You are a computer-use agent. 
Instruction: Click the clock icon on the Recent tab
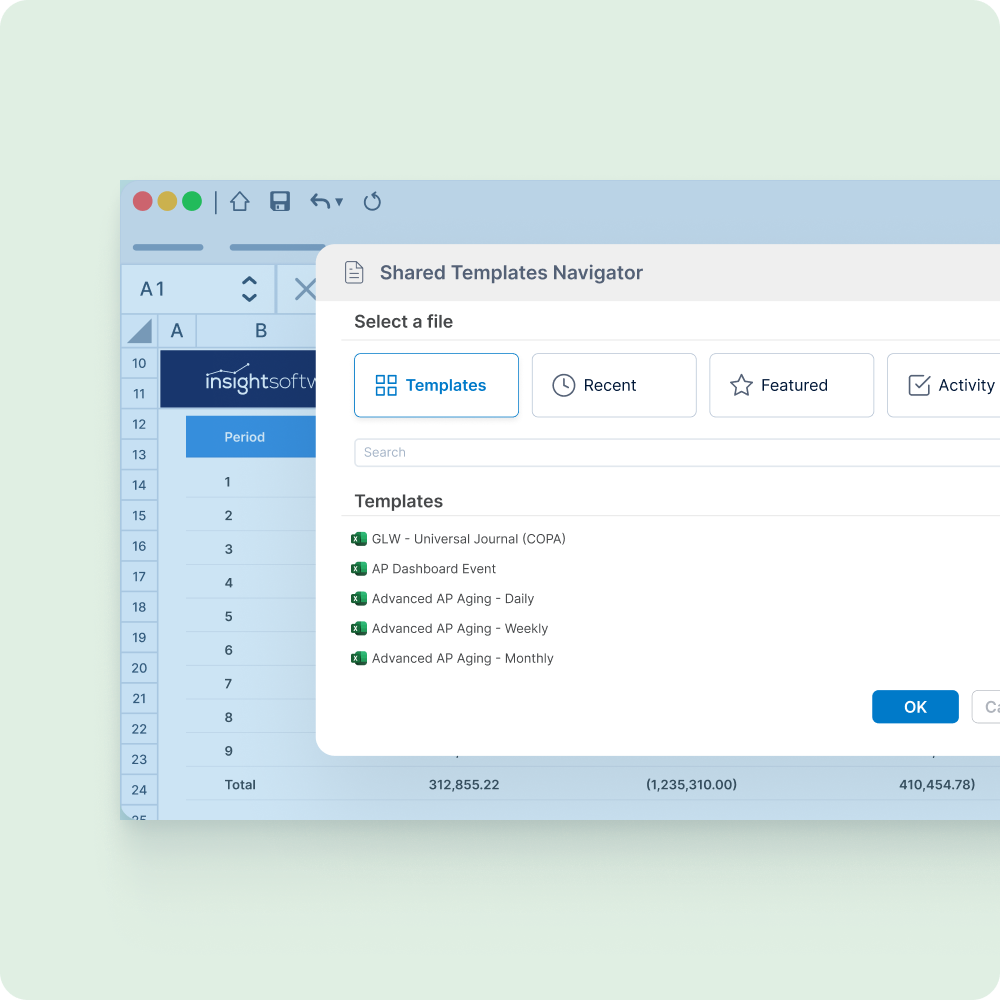pos(565,385)
